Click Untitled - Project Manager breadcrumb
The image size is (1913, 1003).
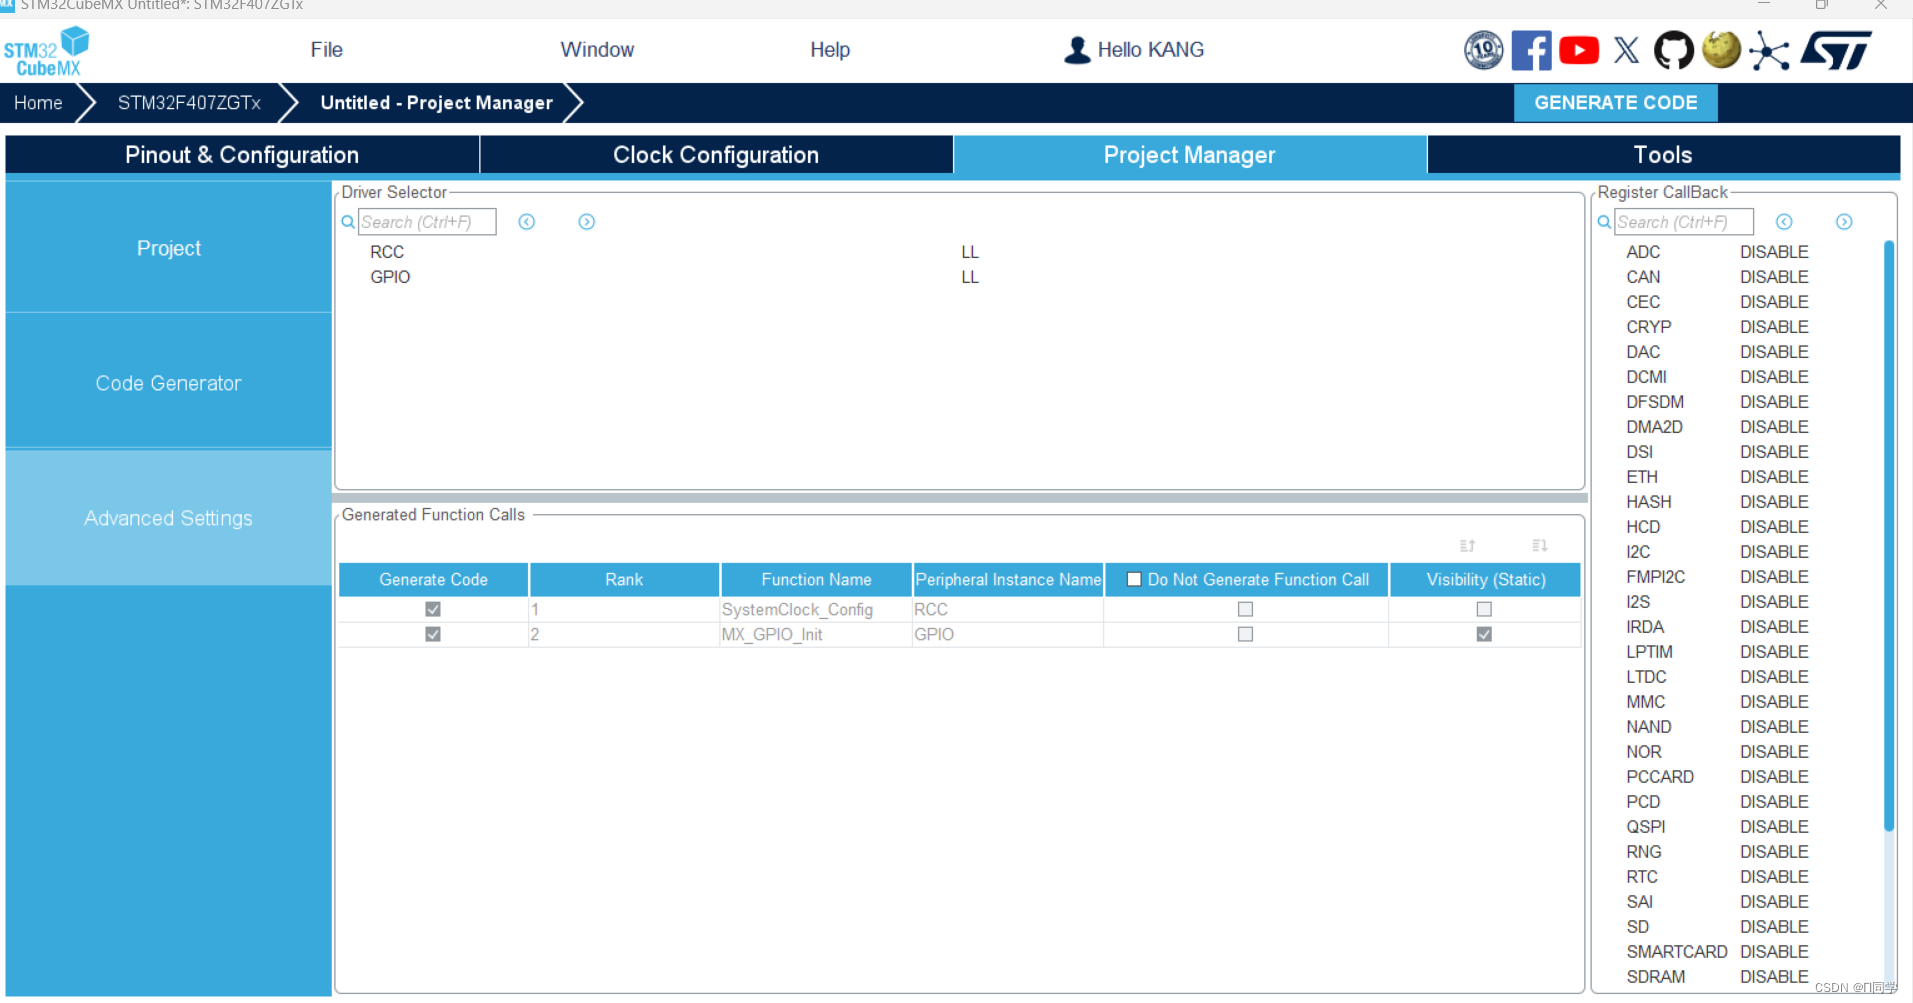[x=436, y=103]
